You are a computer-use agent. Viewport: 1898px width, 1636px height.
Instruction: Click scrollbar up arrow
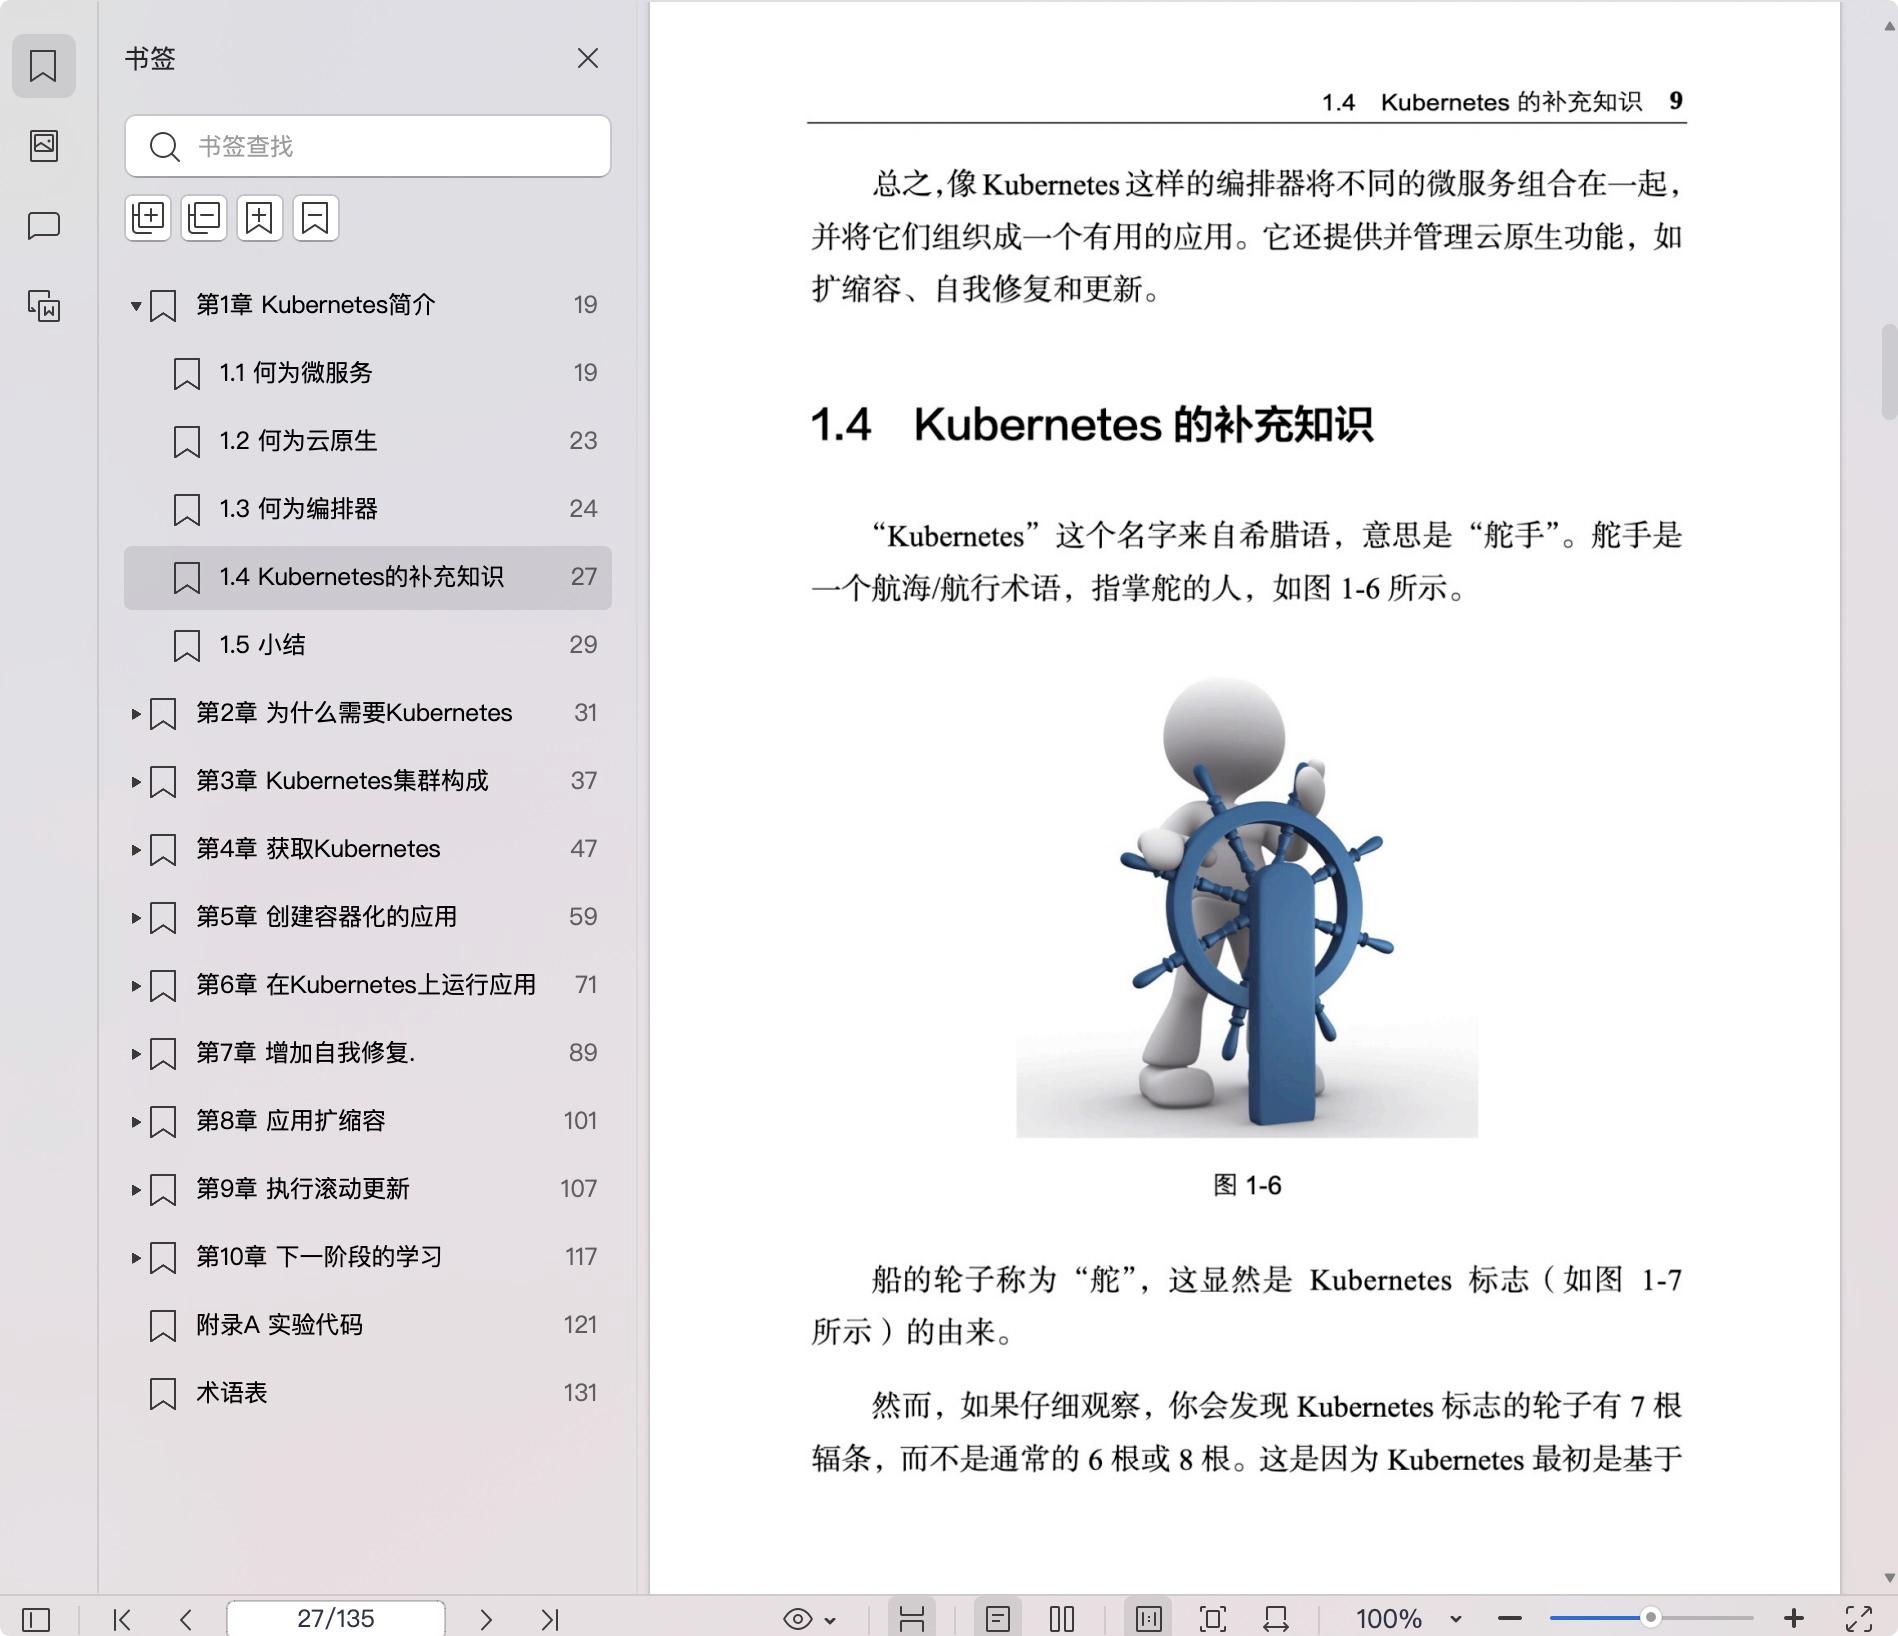pyautogui.click(x=1889, y=27)
